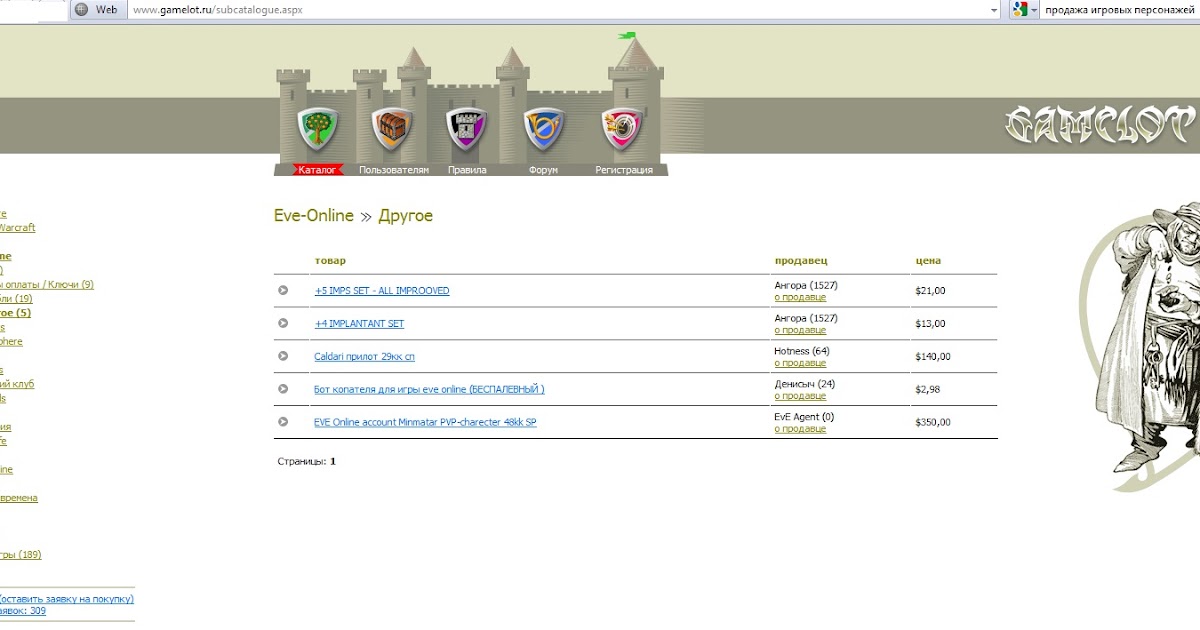Screen dimensions: 1200x630
Task: Open sidebar link ending 'гры (189)'
Action: tap(21, 555)
